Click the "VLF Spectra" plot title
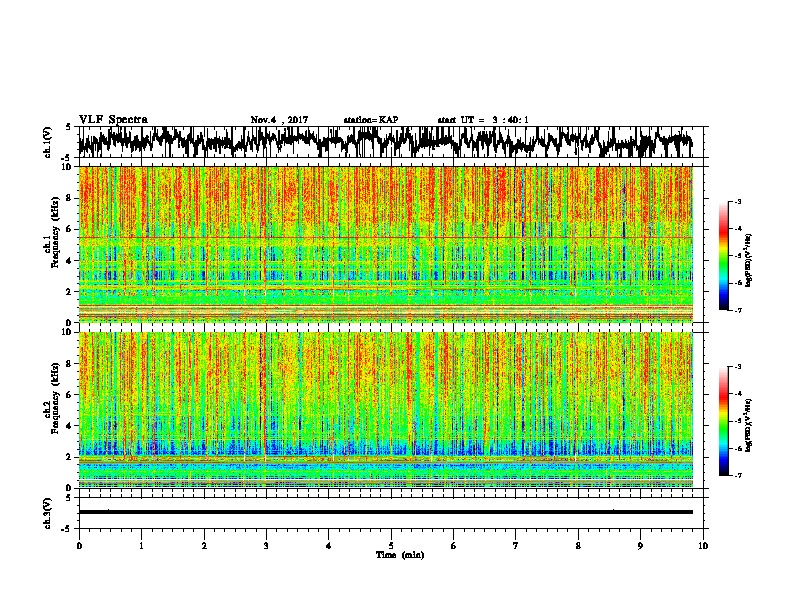This screenshot has width=792, height=612. point(113,120)
